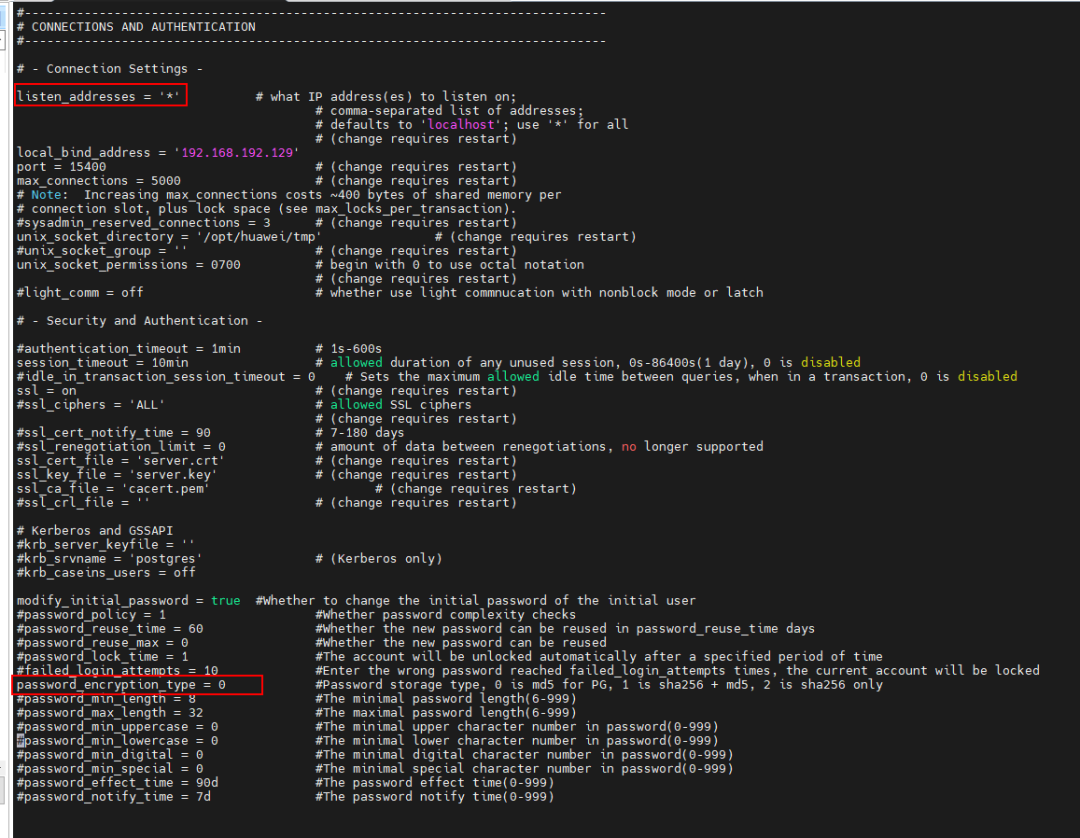1080x838 pixels.
Task: Click '#password_min_length = 8' line
Action: click(106, 699)
